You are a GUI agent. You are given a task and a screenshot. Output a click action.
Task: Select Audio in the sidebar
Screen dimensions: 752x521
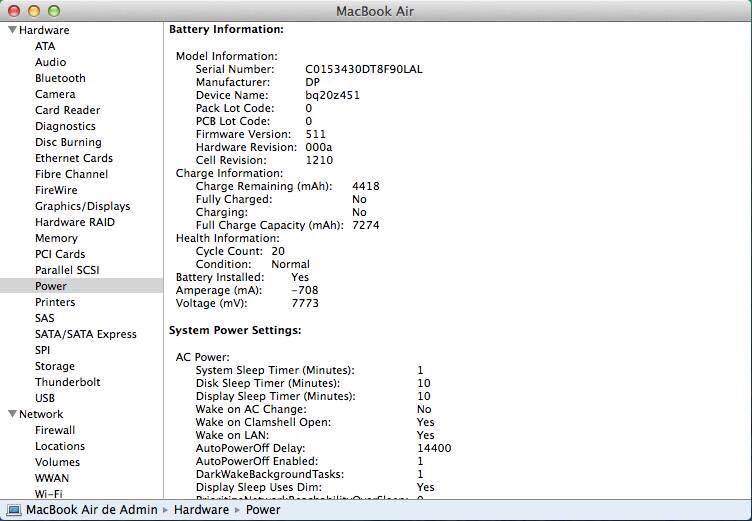(50, 62)
